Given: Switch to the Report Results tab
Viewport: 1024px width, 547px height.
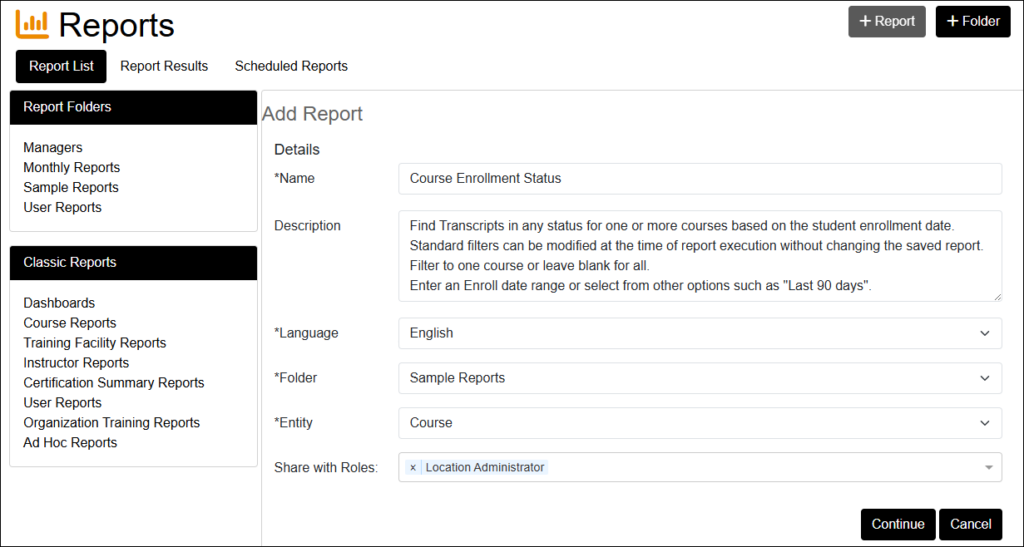Looking at the screenshot, I should (x=164, y=66).
